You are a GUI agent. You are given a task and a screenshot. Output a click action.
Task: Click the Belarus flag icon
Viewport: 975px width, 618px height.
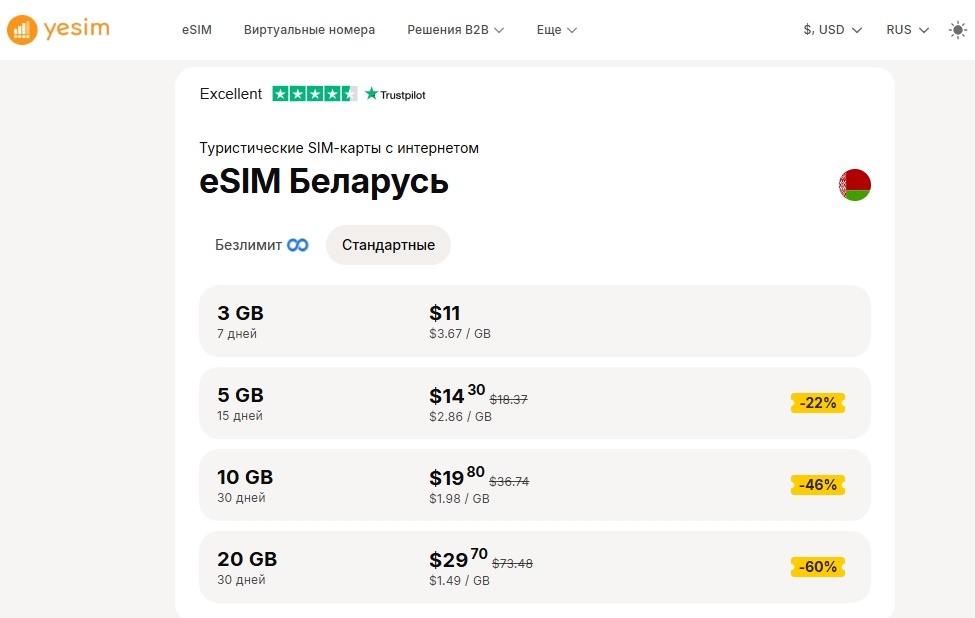(854, 185)
